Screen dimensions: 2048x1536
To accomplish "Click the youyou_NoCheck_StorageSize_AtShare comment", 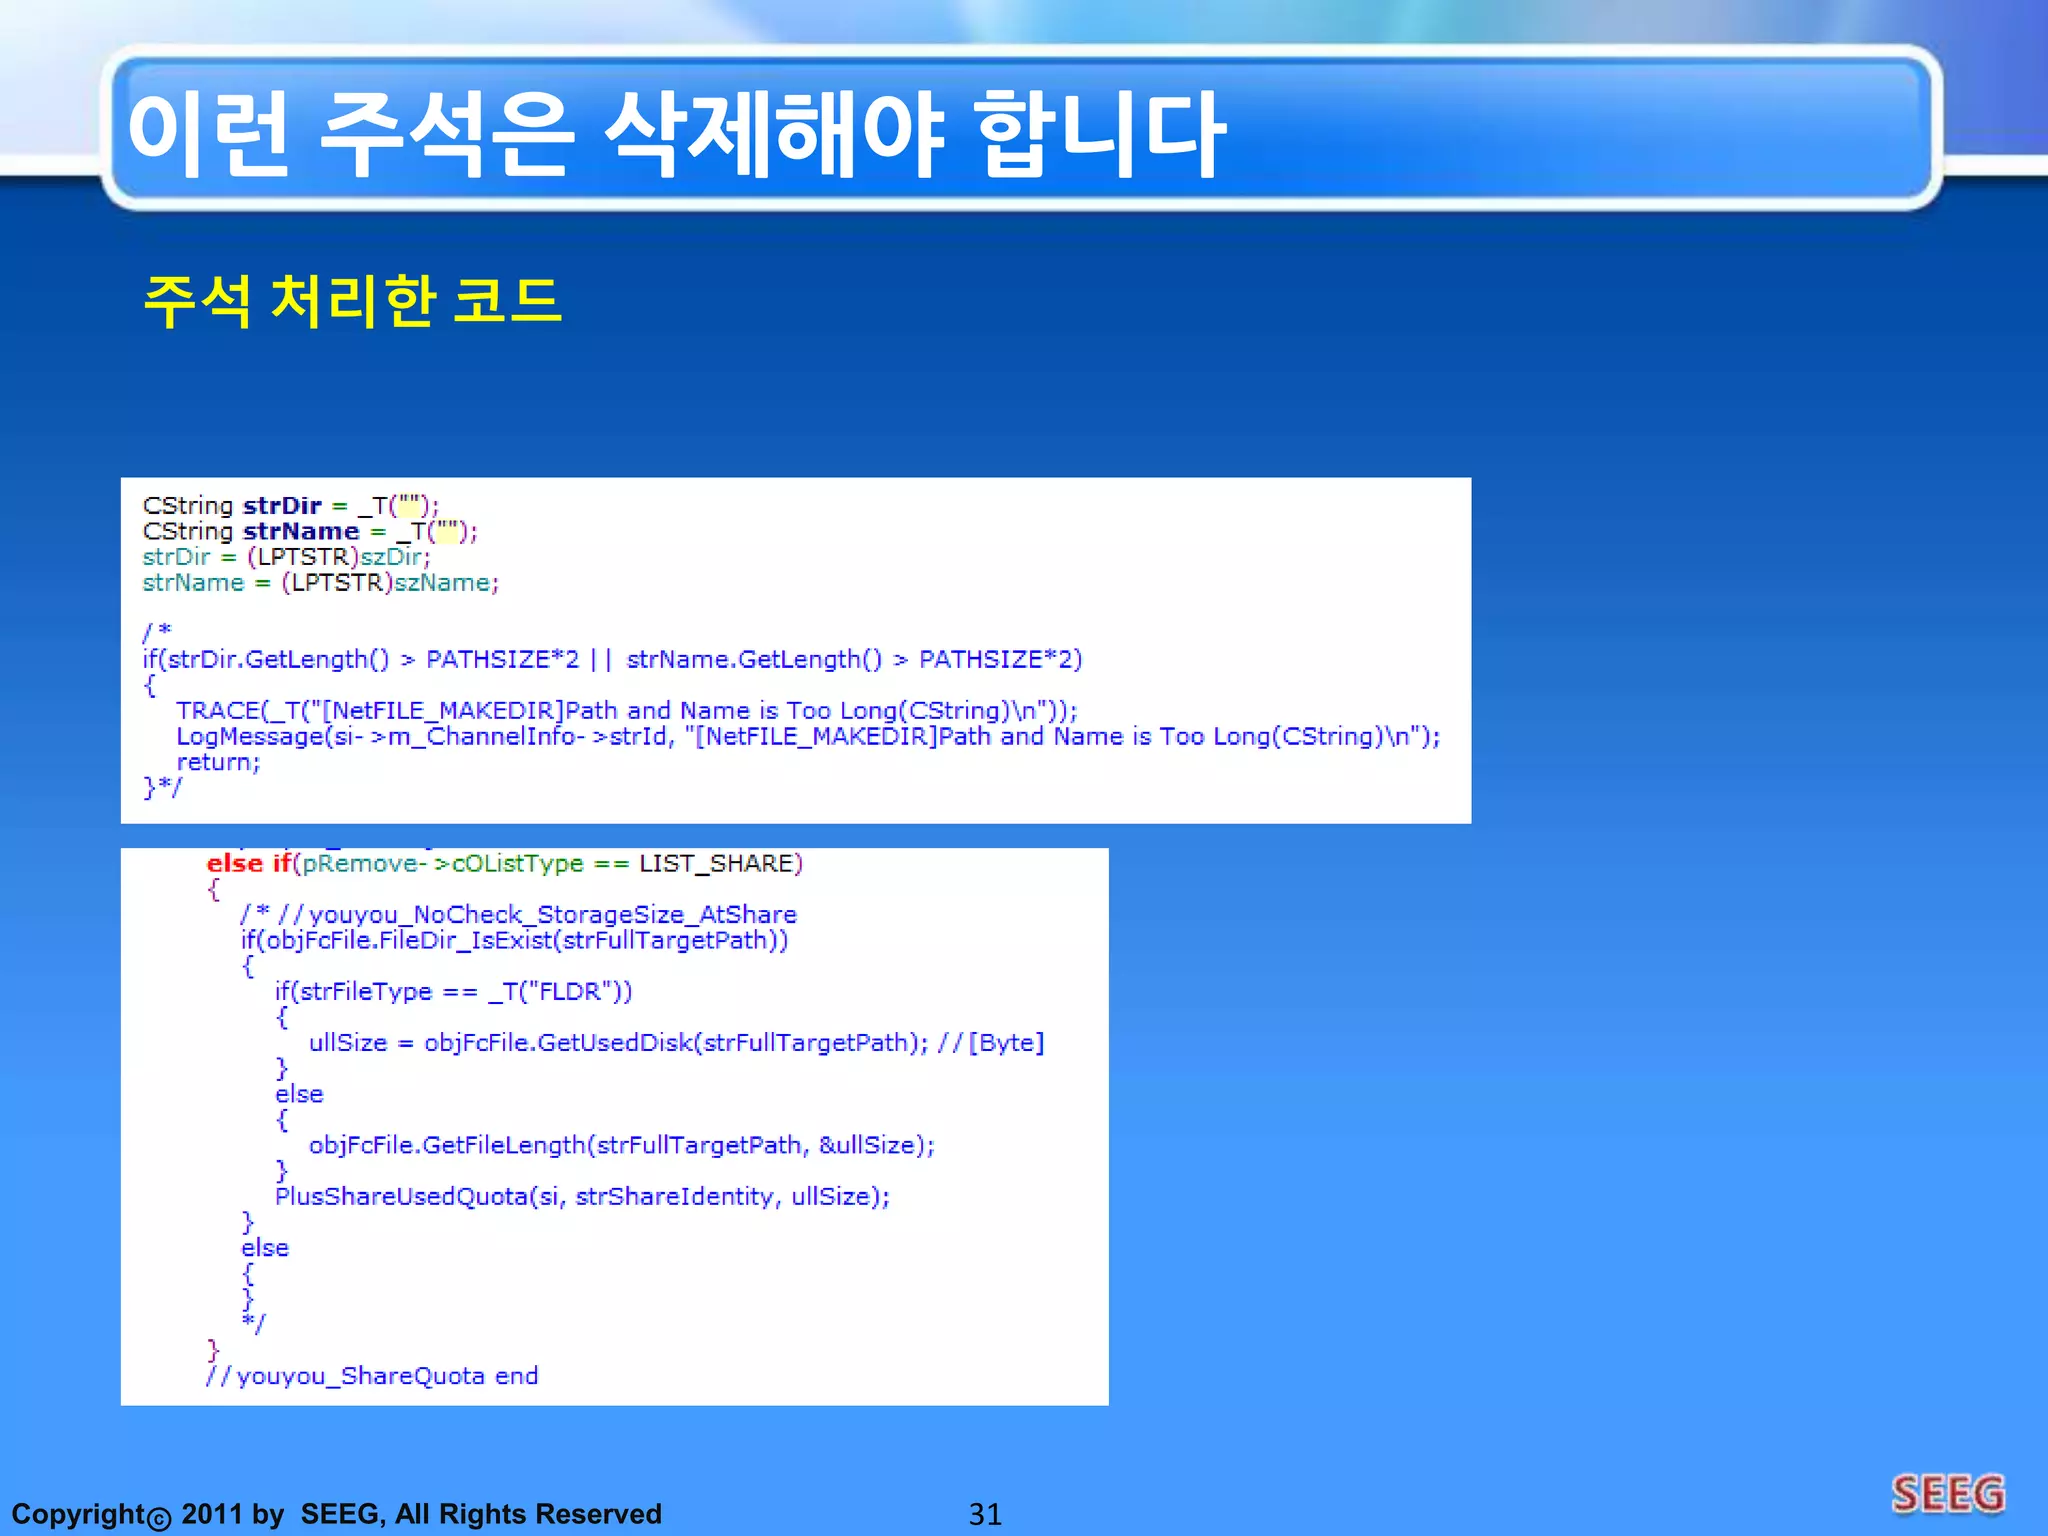I will tap(519, 914).
